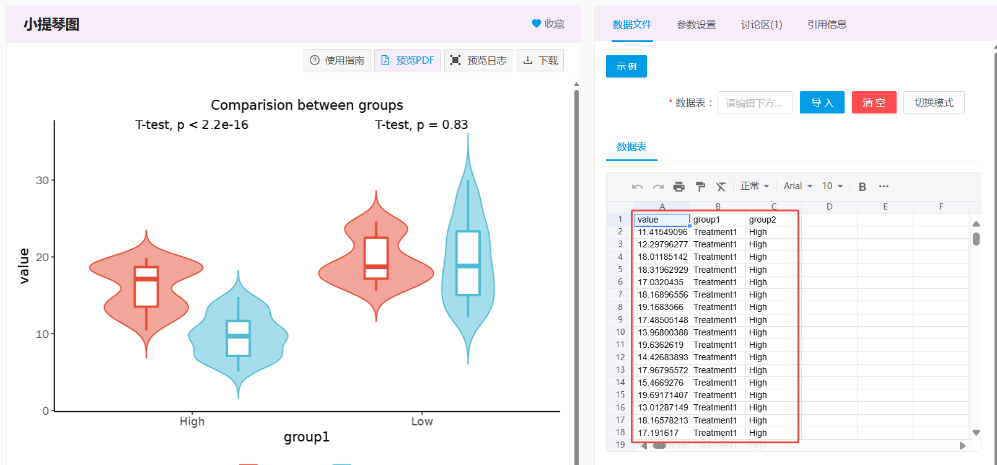997x465 pixels.
Task: Switch to the 参数设置 tab
Action: pyautogui.click(x=696, y=25)
